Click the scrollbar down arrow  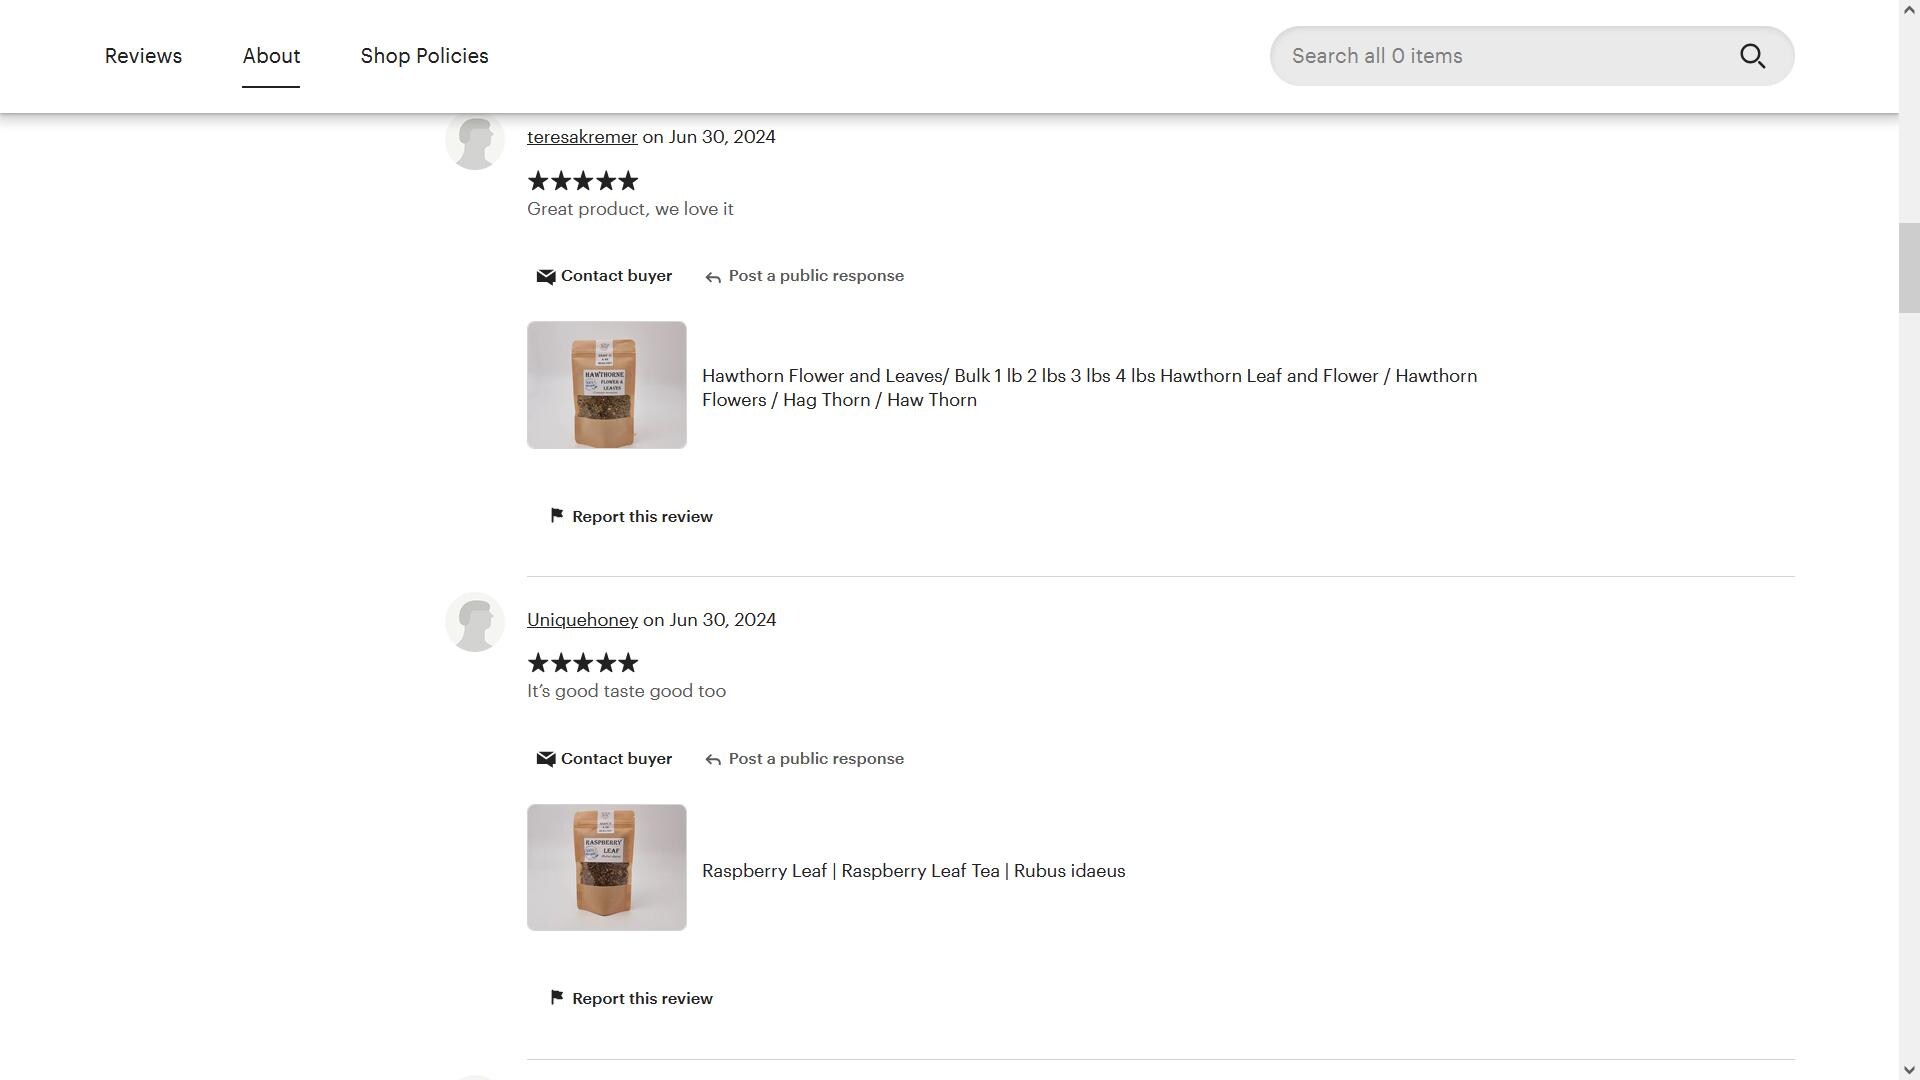pyautogui.click(x=1909, y=1070)
